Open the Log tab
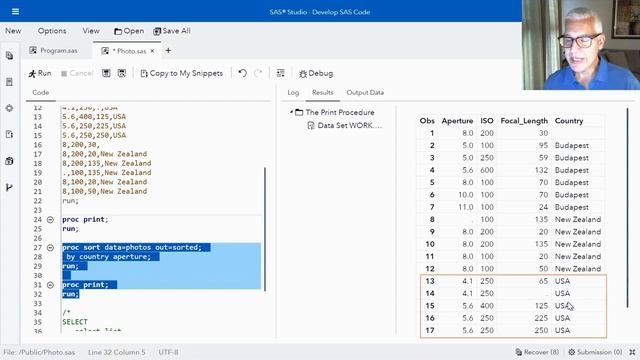This screenshot has width=640, height=360. [x=293, y=93]
